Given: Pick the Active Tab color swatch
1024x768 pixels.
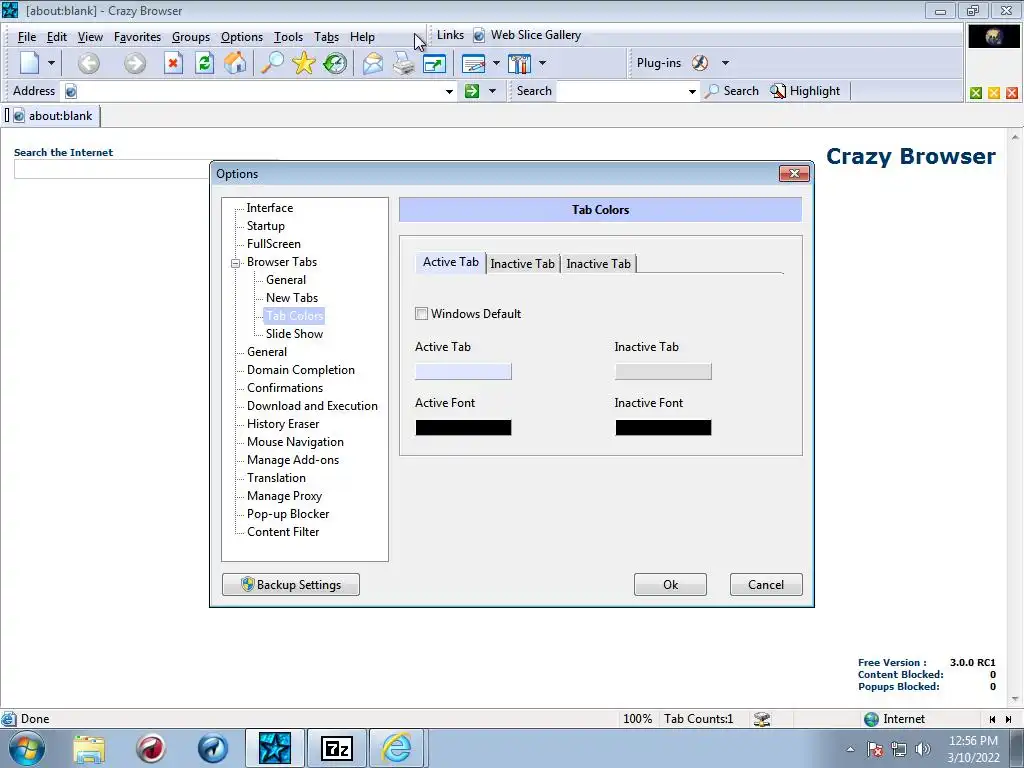Looking at the screenshot, I should (463, 372).
